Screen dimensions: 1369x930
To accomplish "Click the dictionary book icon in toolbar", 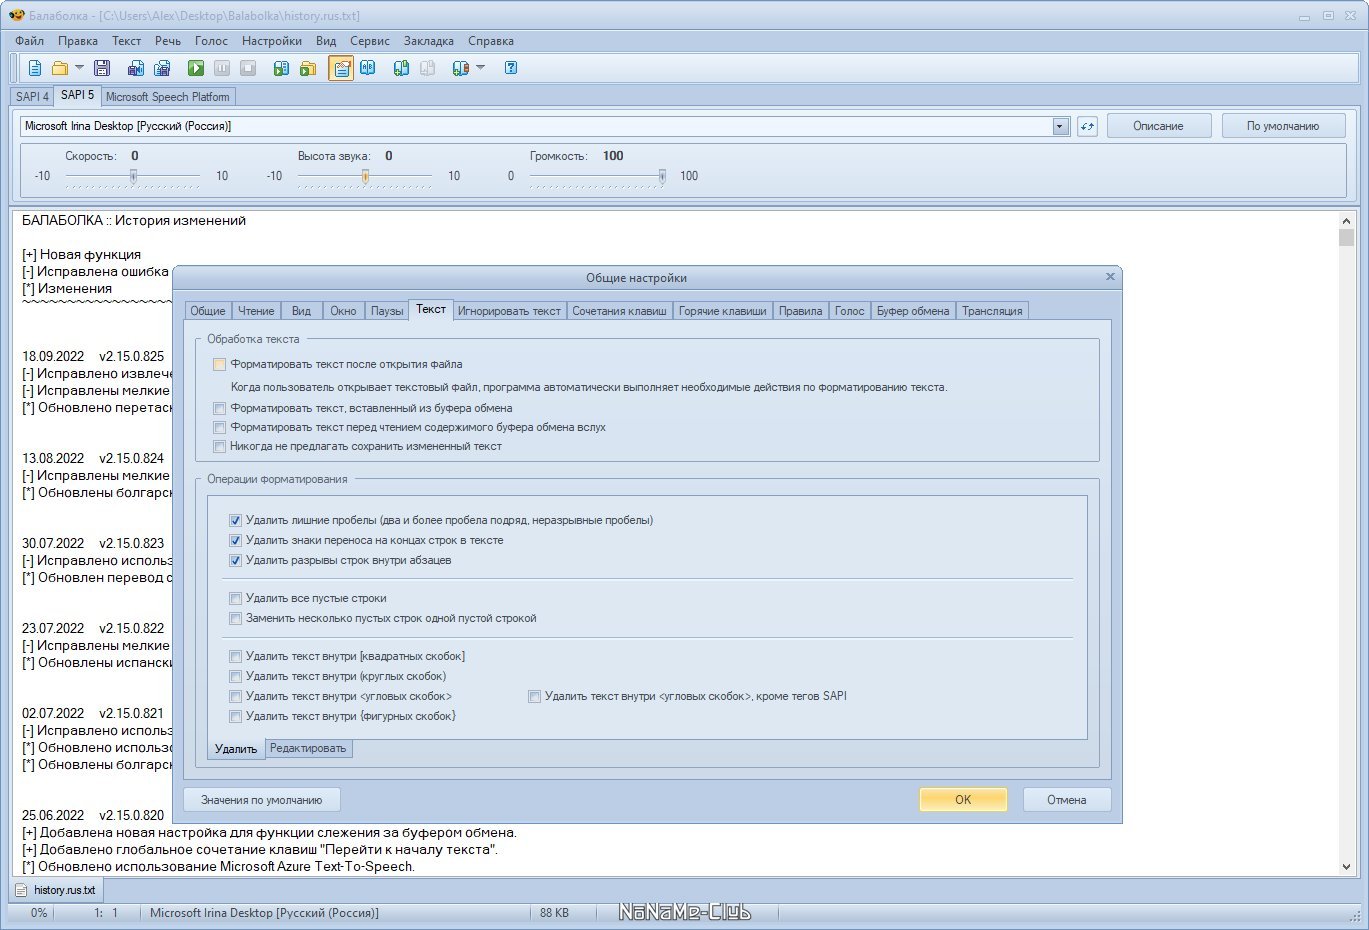I will [368, 68].
